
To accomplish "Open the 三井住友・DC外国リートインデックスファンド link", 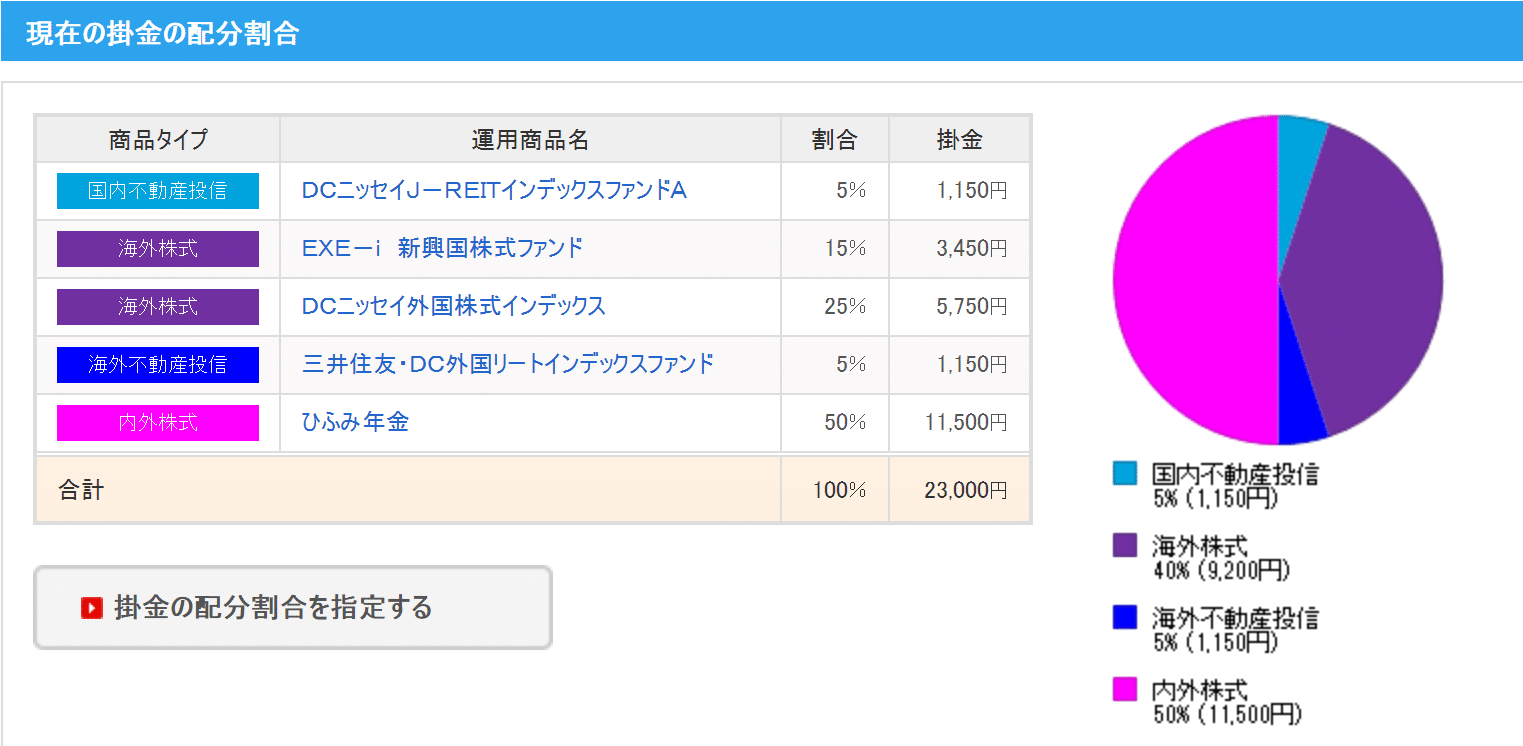I will [x=508, y=364].
